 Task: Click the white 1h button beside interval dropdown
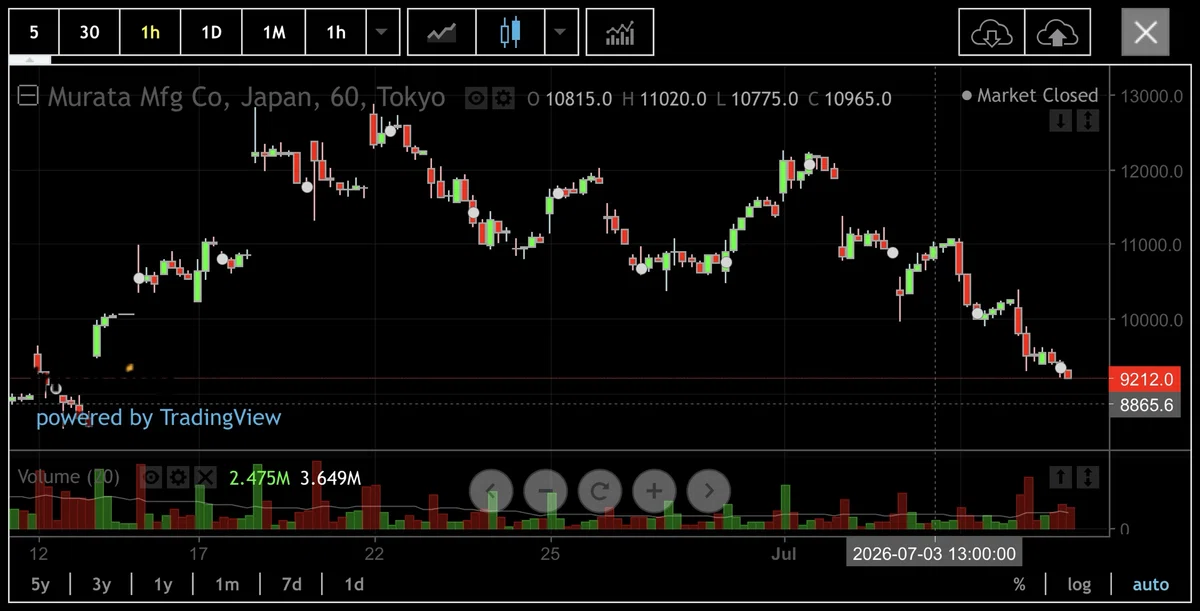click(x=336, y=32)
